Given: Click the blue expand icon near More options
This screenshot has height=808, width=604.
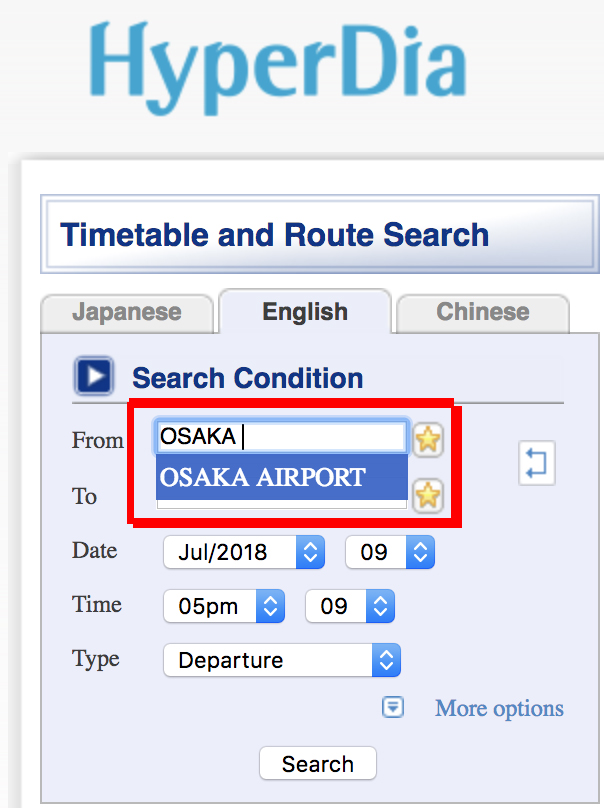Looking at the screenshot, I should (x=392, y=707).
